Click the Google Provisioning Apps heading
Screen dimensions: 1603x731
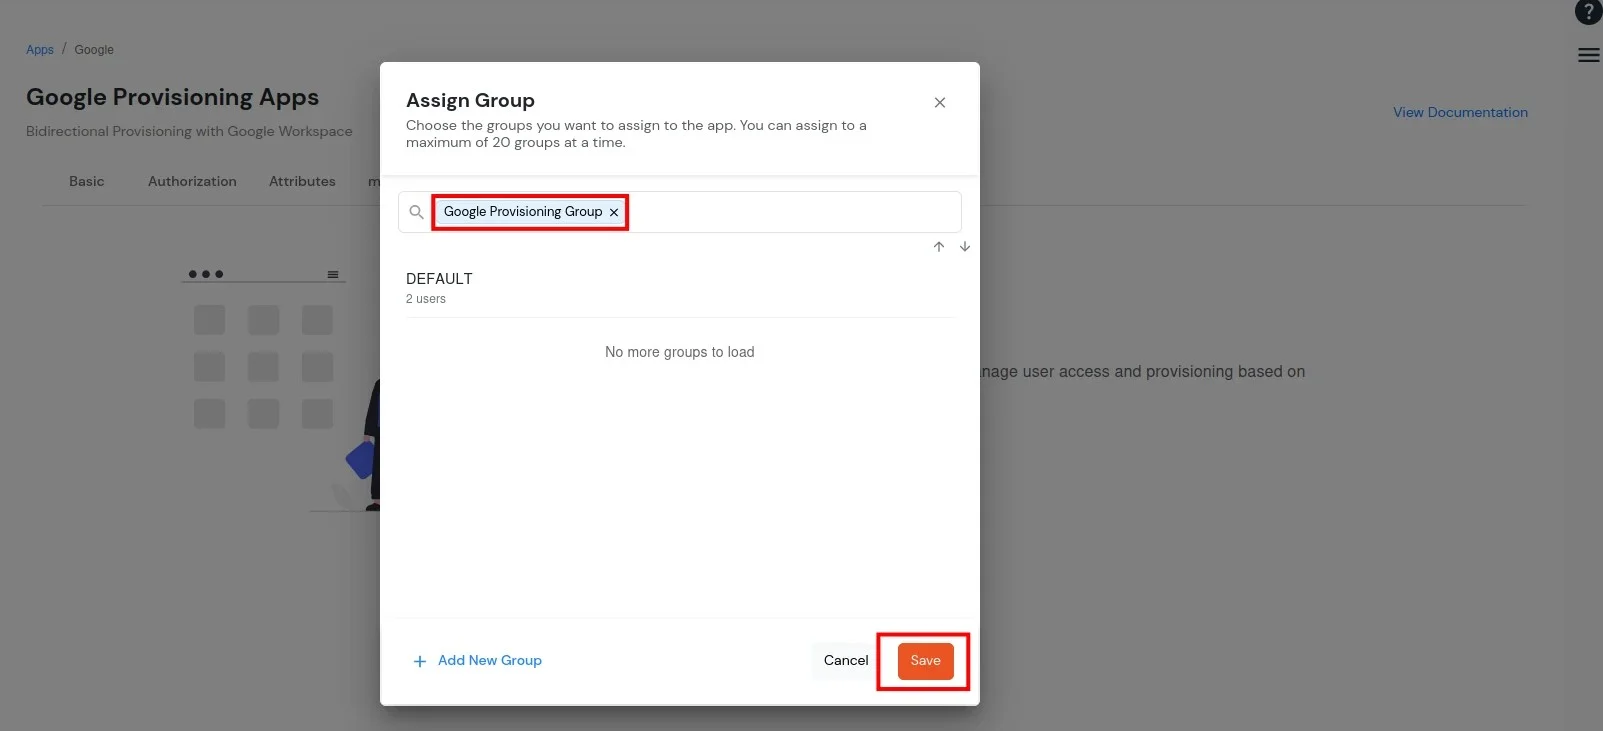point(172,97)
